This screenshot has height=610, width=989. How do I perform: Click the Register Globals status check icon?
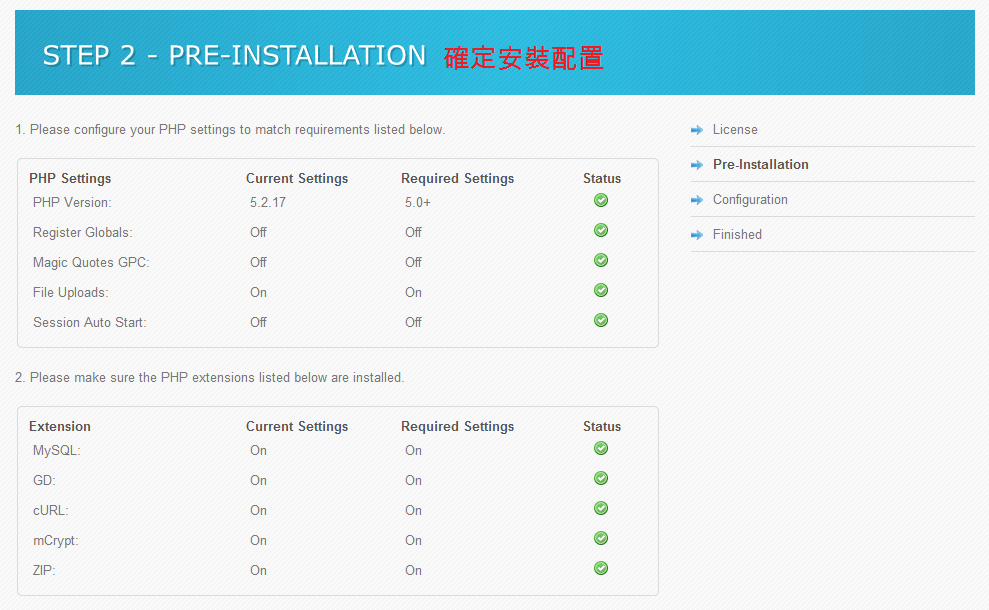point(601,230)
